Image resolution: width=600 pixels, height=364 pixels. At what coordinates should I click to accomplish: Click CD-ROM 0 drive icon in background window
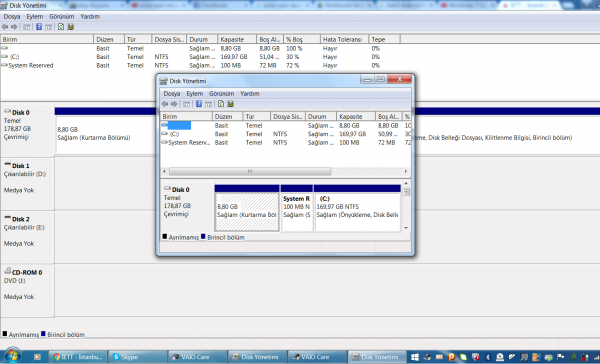[7, 271]
